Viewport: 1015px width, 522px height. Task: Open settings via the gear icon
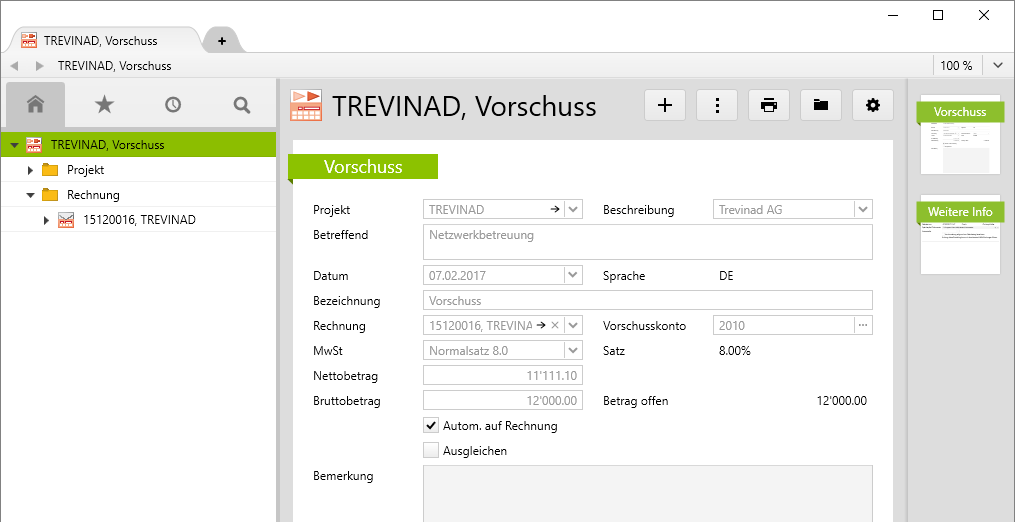[873, 105]
